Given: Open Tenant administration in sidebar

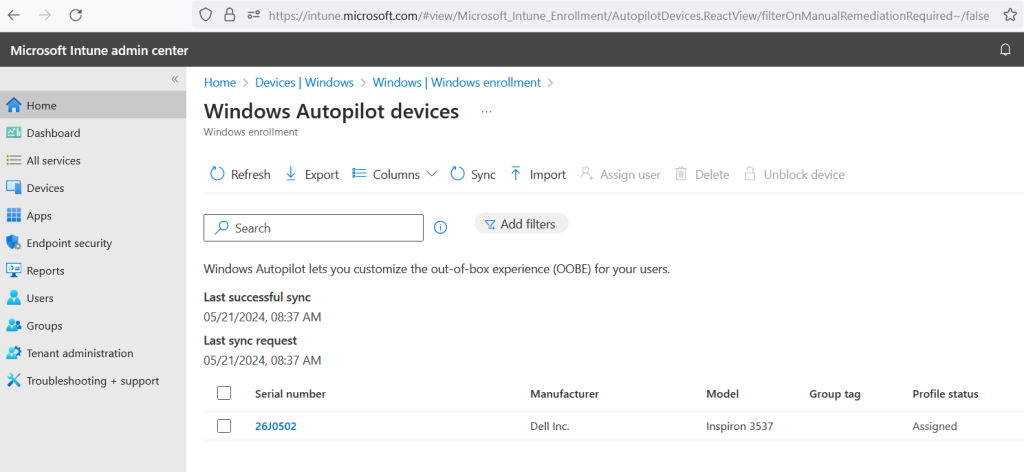Looking at the screenshot, I should click(79, 353).
